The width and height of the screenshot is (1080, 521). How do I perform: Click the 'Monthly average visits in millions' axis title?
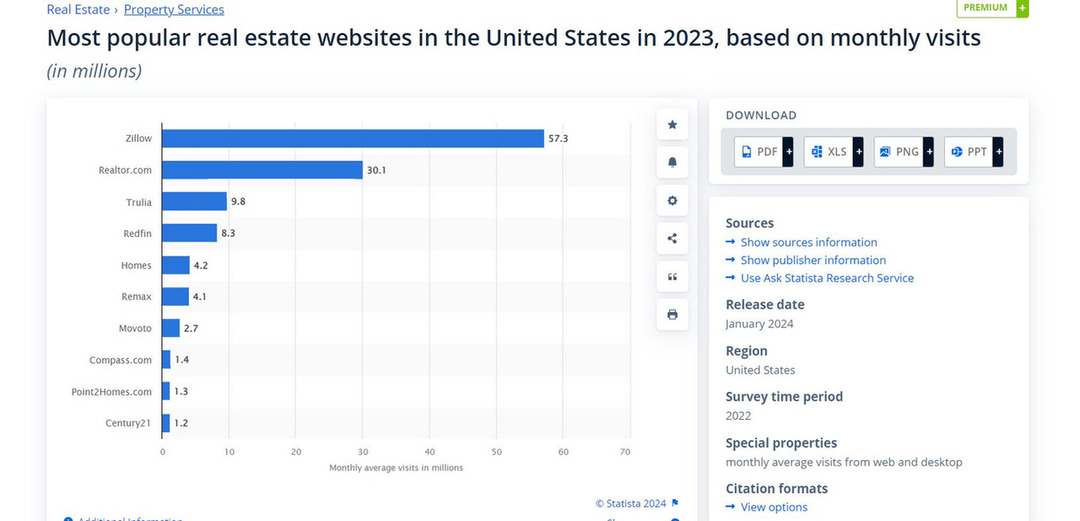point(396,467)
